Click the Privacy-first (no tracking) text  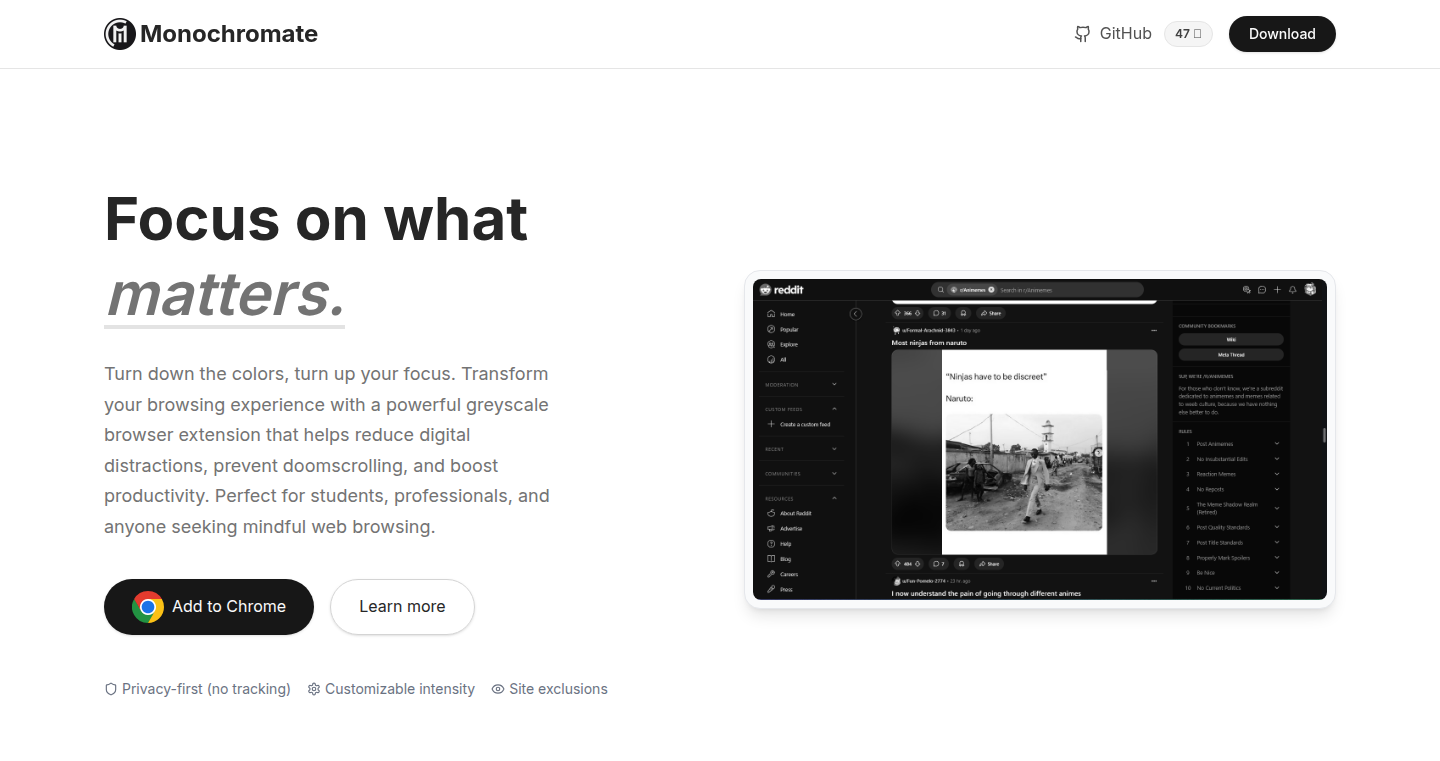coord(206,689)
